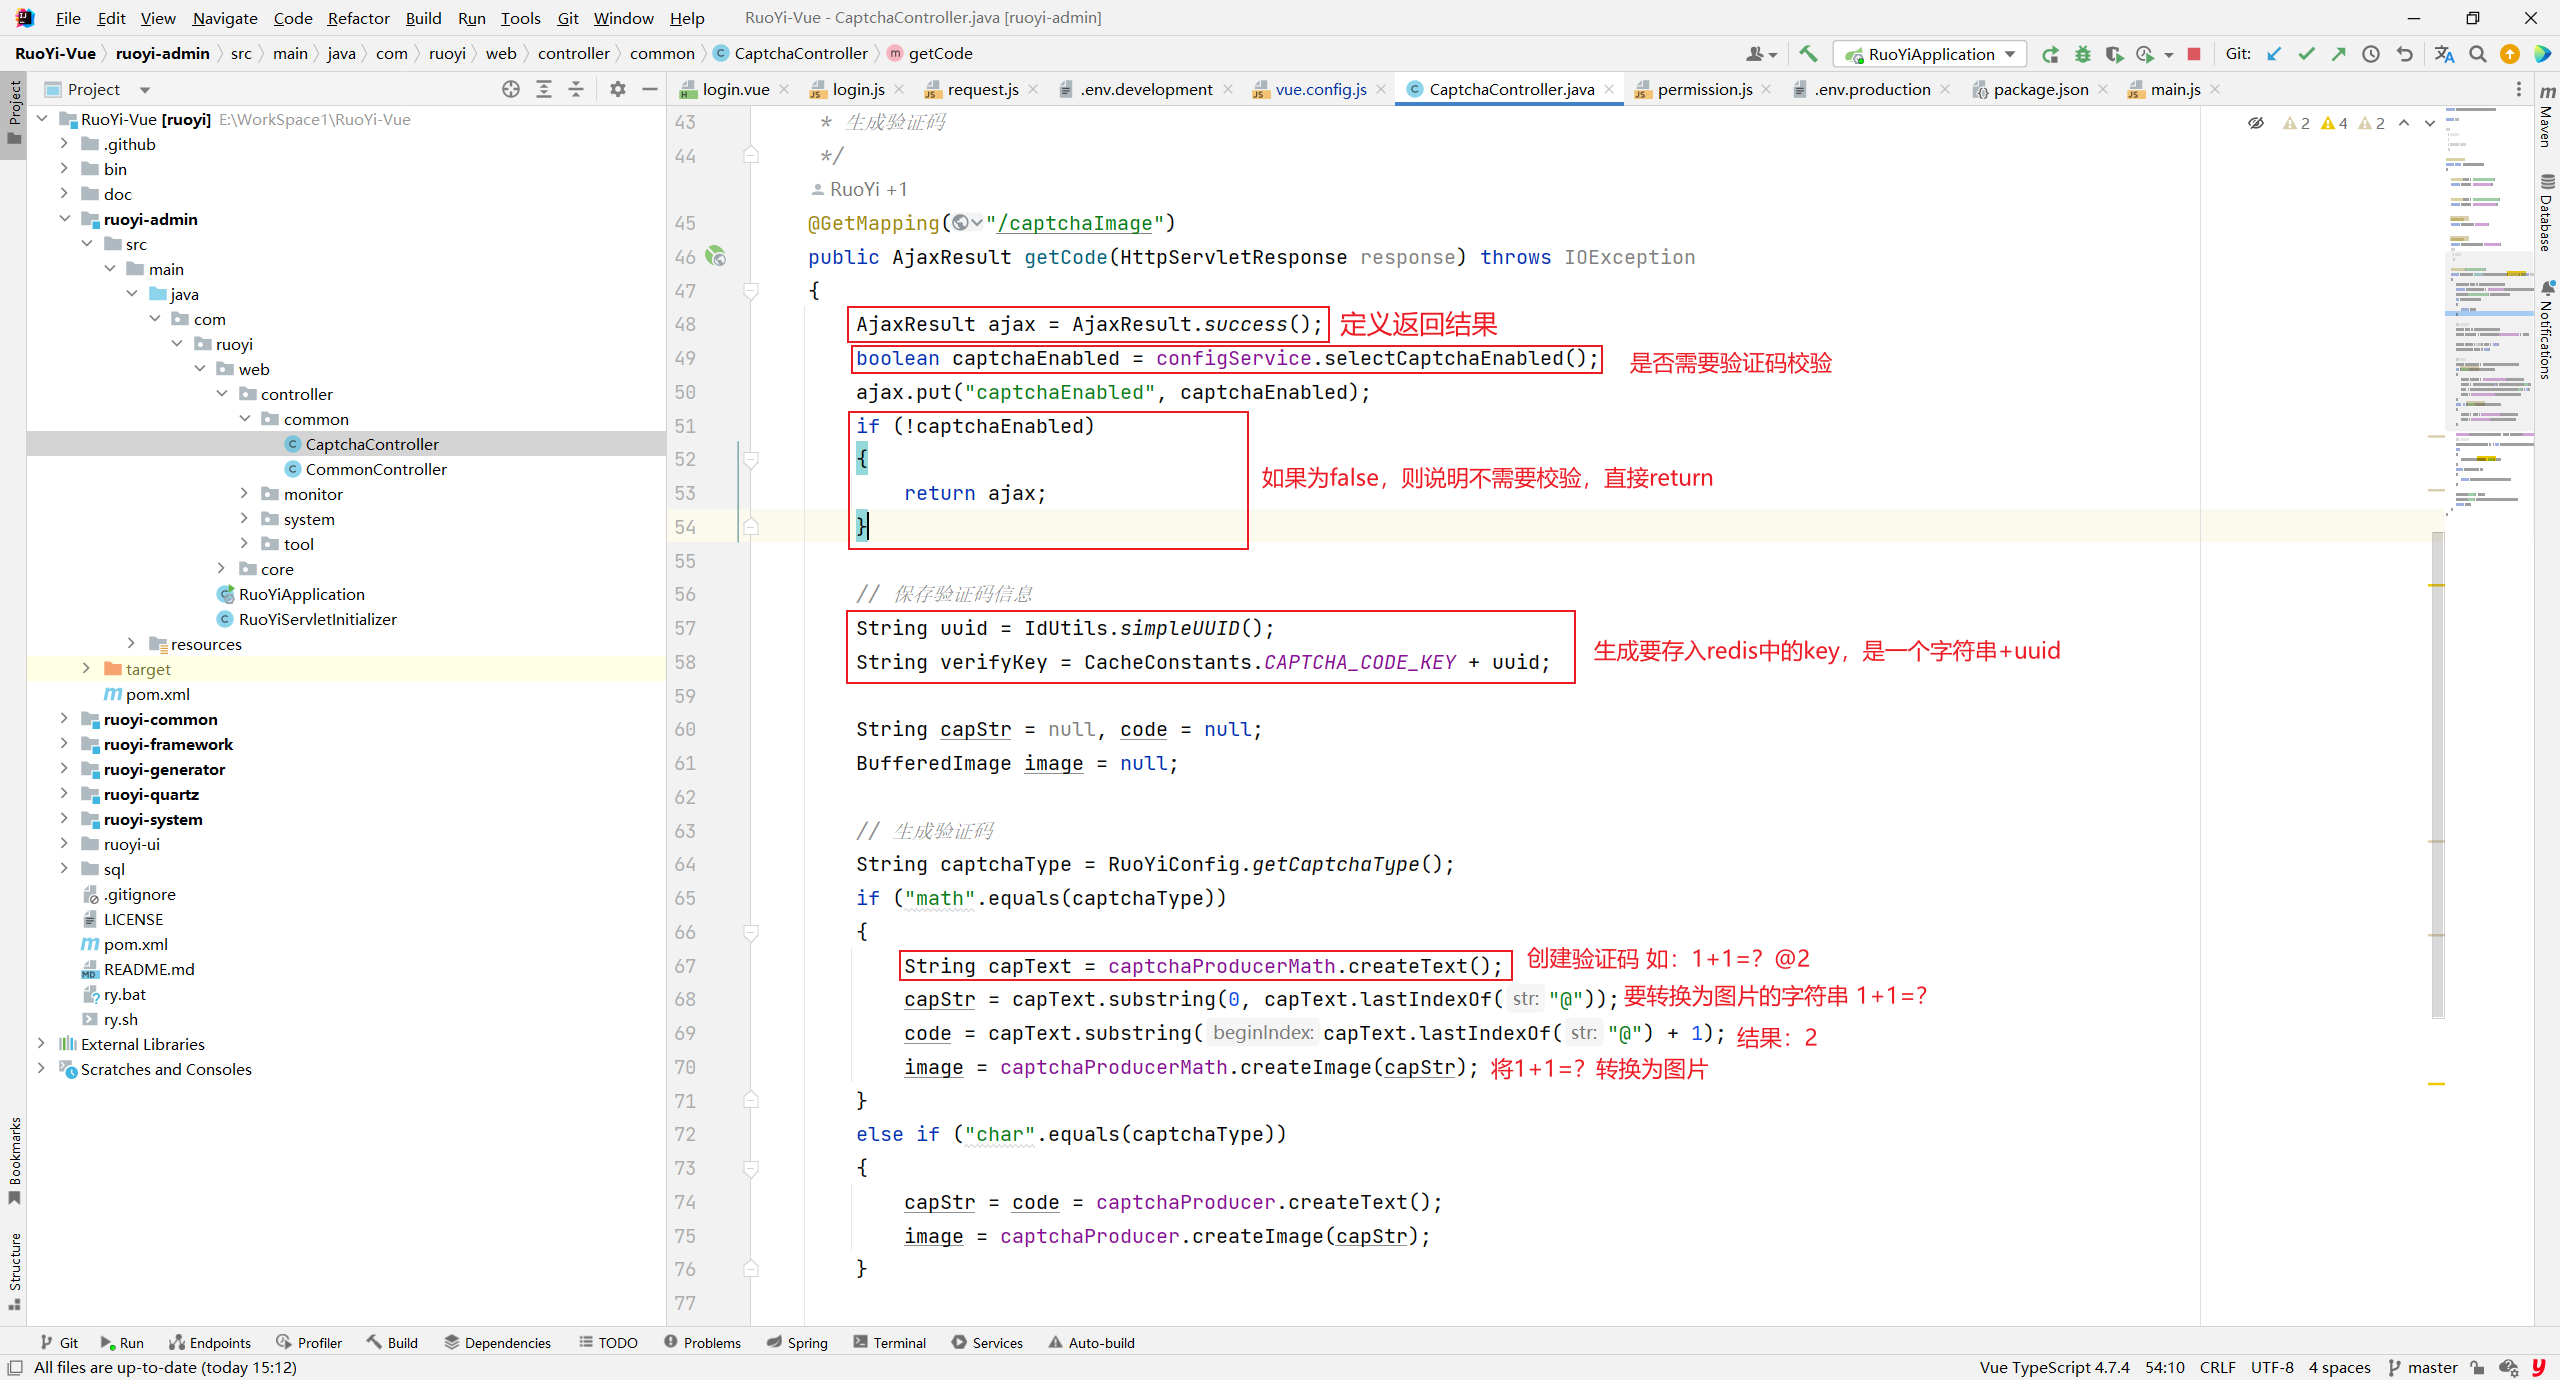The height and width of the screenshot is (1380, 2560).
Task: Toggle the Git panel at bottom bar
Action: 63,1341
